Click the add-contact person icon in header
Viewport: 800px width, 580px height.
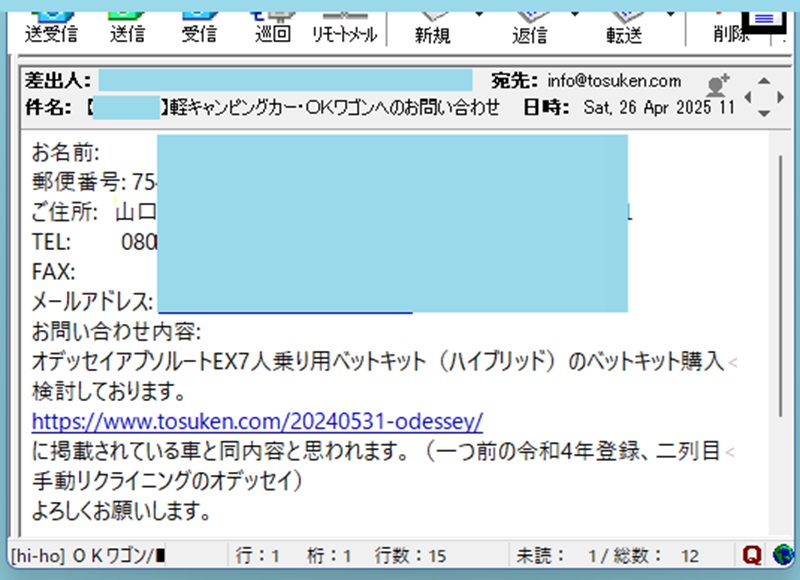717,86
